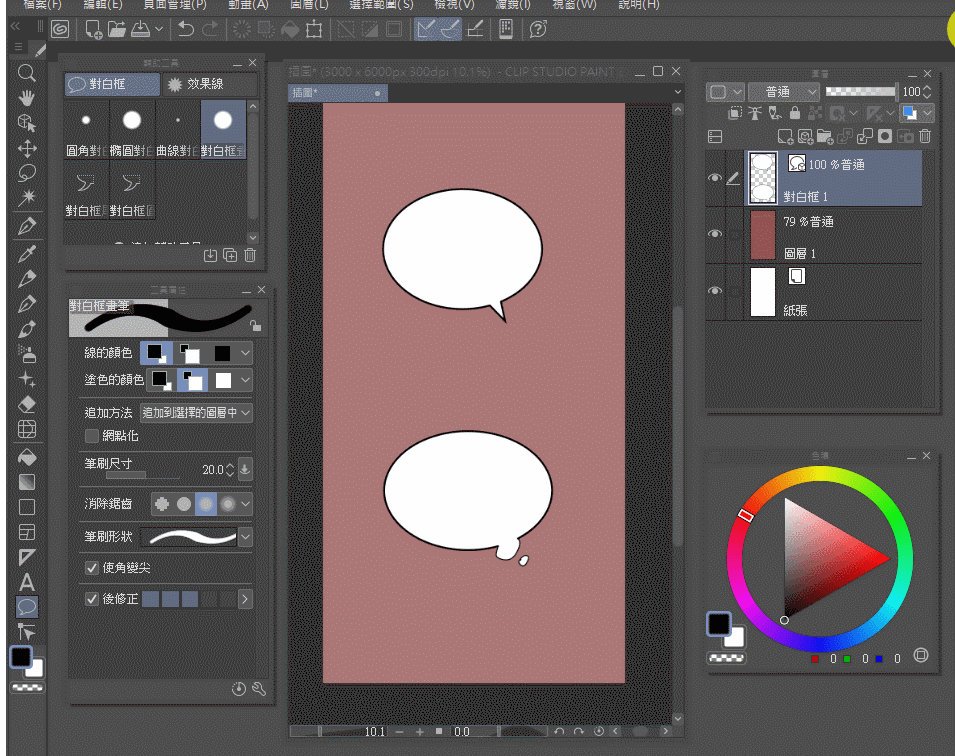
Task: Select the Eraser tool
Action: coord(27,404)
